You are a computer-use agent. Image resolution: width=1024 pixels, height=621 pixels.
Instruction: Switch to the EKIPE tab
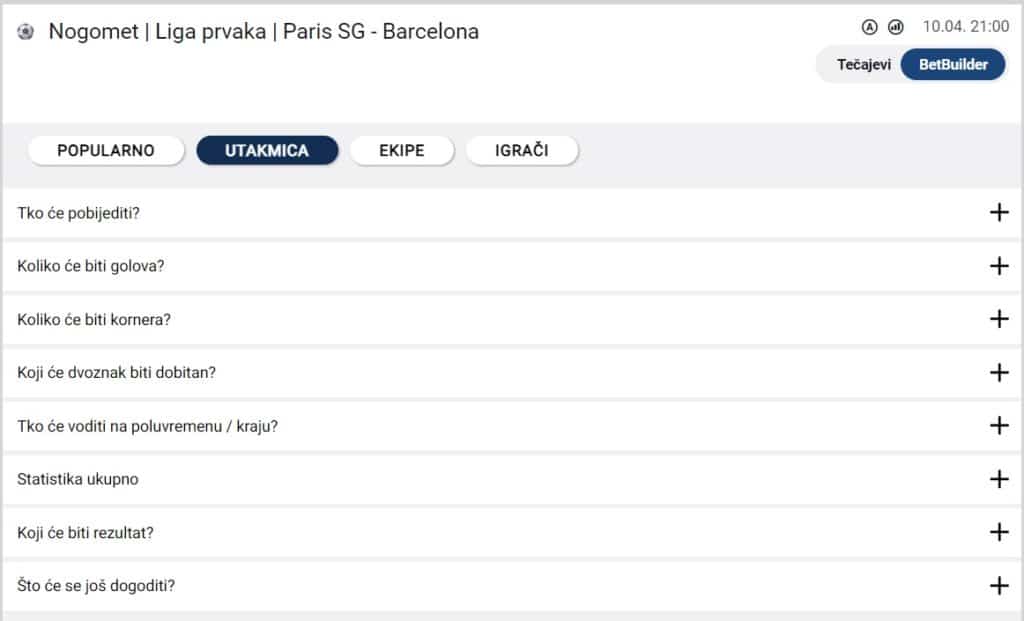pos(402,151)
